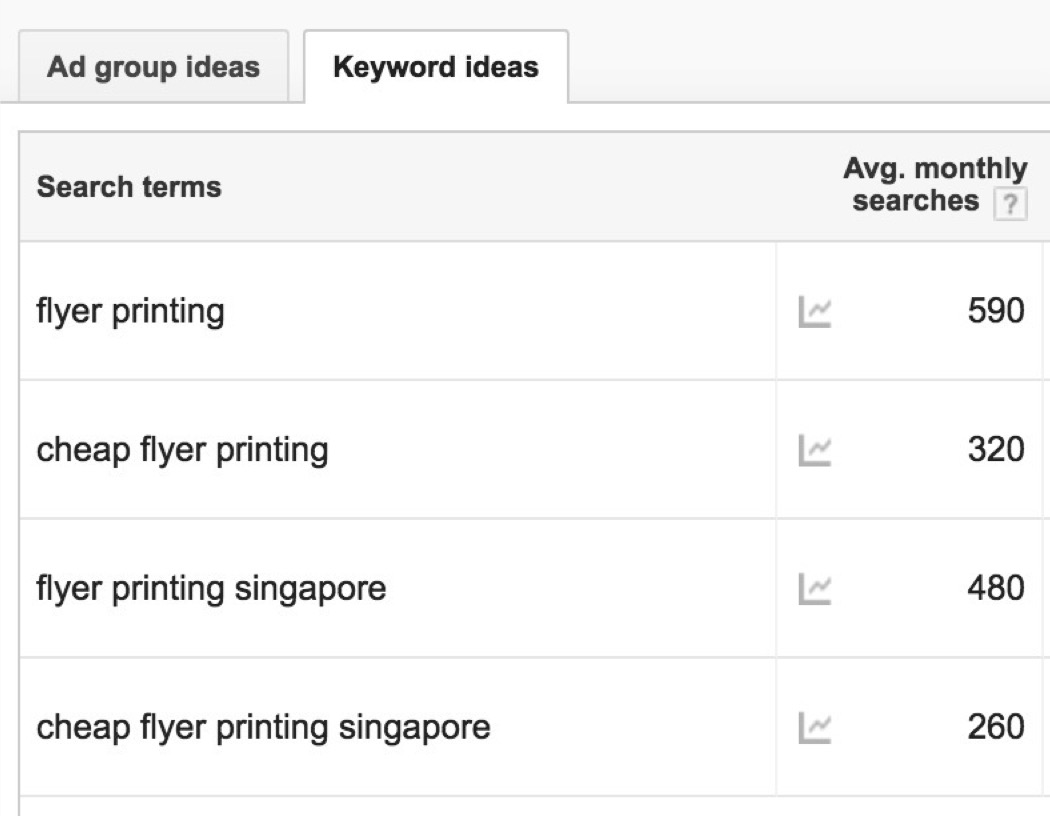Image resolution: width=1050 pixels, height=816 pixels.
Task: Click the 480 monthly searches value
Action: coord(996,588)
